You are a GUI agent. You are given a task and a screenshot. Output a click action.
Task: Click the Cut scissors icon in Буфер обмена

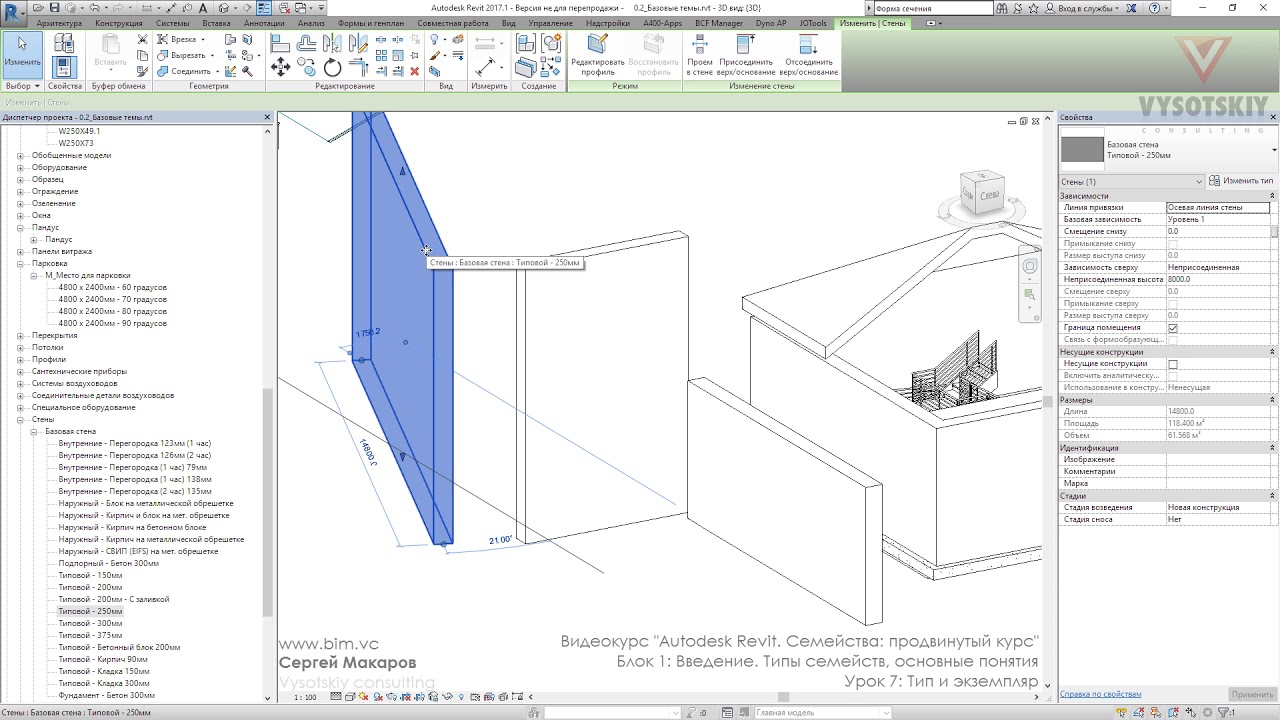tap(142, 40)
